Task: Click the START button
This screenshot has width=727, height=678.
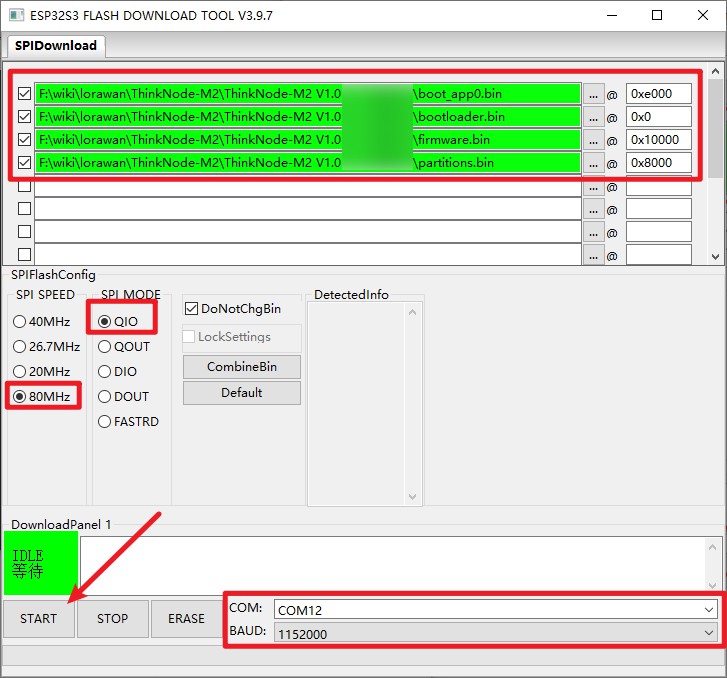Action: coord(38,619)
